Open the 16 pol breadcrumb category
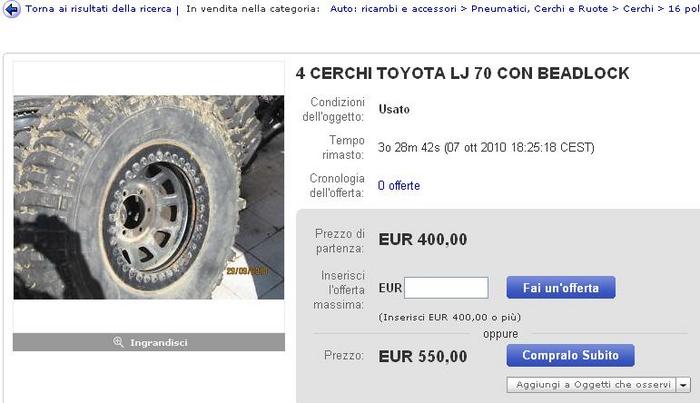The width and height of the screenshot is (700, 403). 683,8
